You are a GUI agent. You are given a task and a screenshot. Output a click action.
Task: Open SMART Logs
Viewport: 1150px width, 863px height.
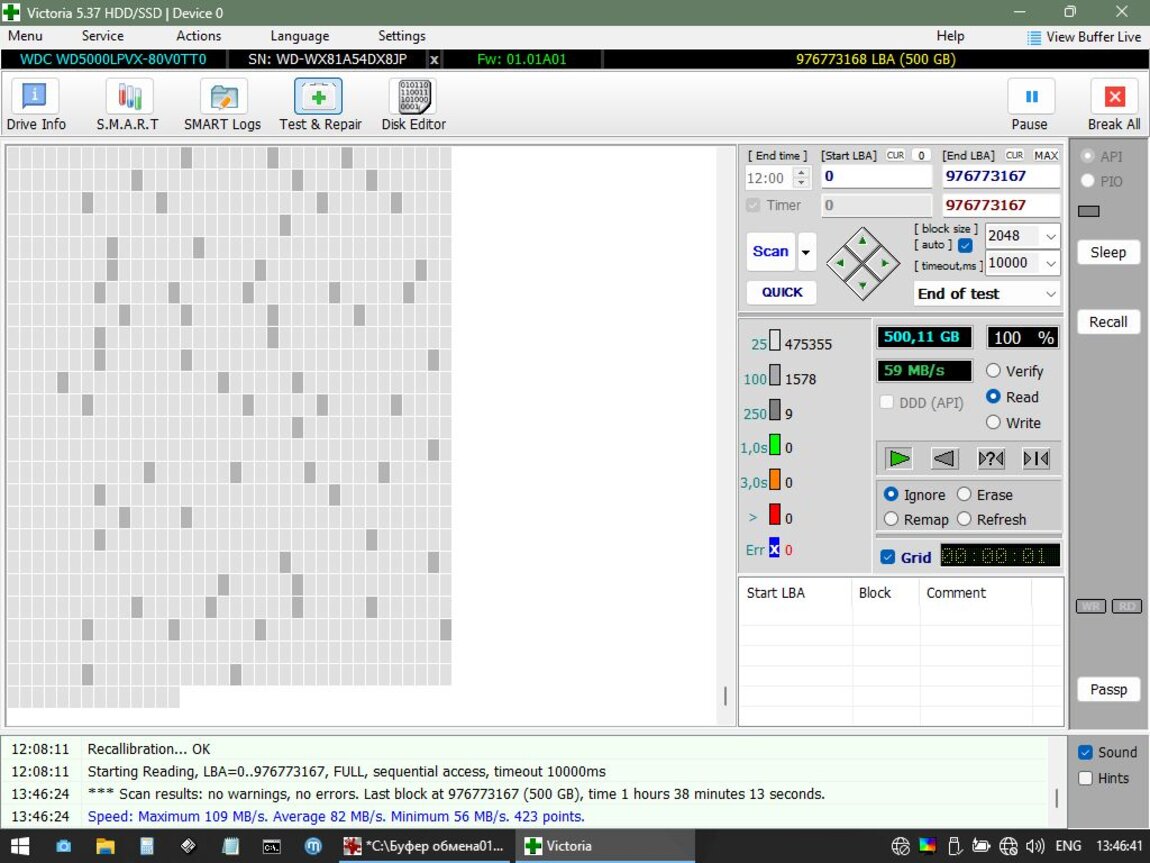pyautogui.click(x=222, y=106)
